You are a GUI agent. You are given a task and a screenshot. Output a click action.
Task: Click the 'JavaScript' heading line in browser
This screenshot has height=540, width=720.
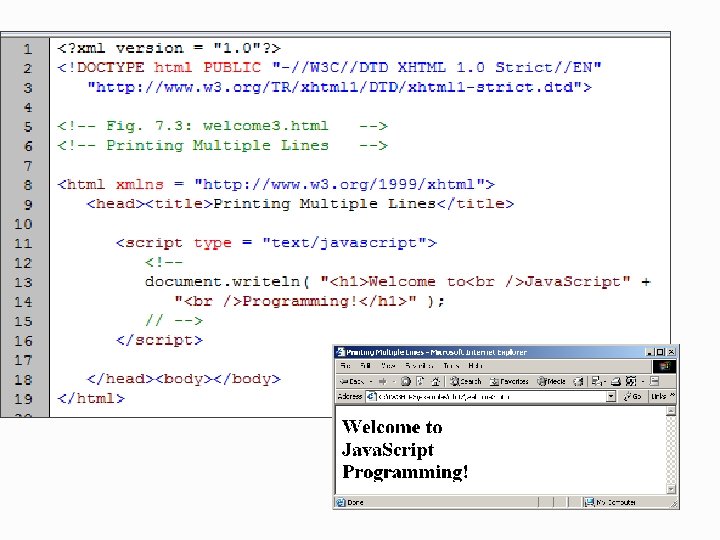pos(388,450)
